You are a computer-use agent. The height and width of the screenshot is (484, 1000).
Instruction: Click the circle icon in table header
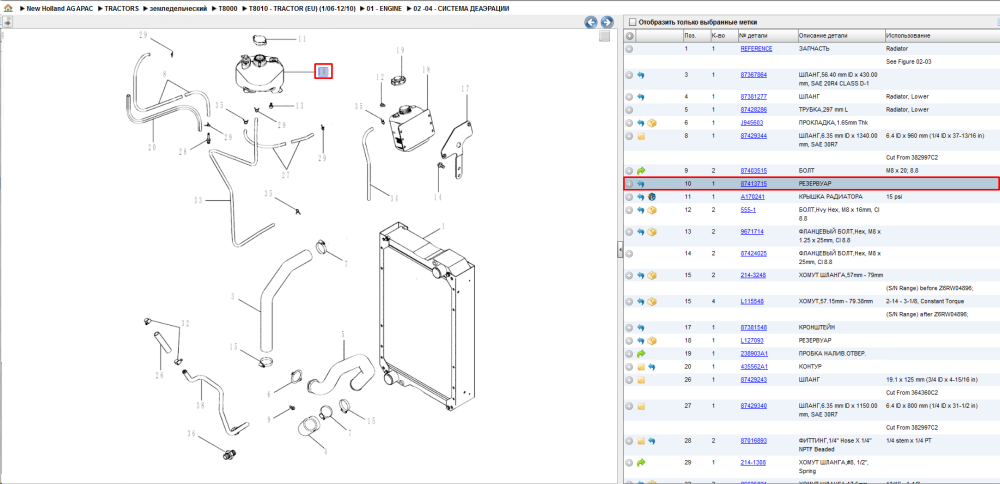(629, 36)
